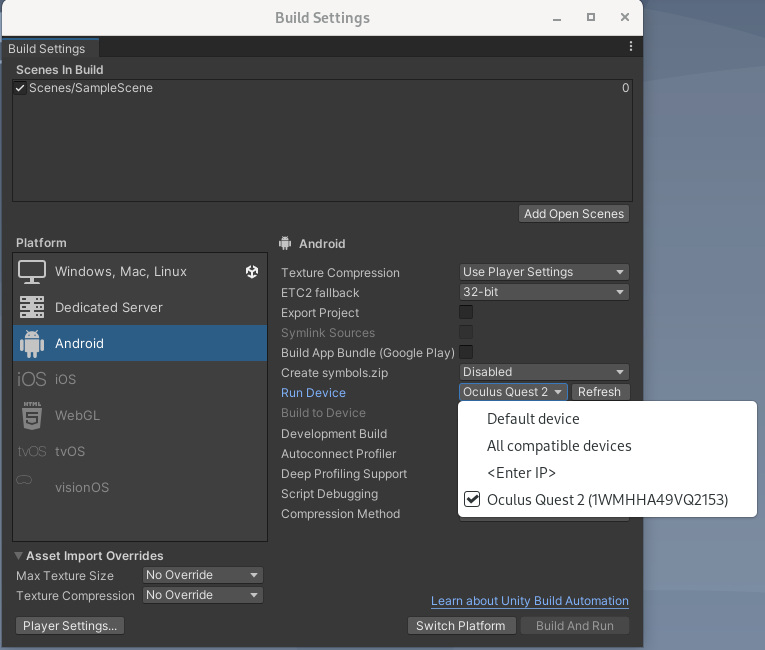
Task: Toggle the Scenes/SampleScene checkbox
Action: [20, 88]
